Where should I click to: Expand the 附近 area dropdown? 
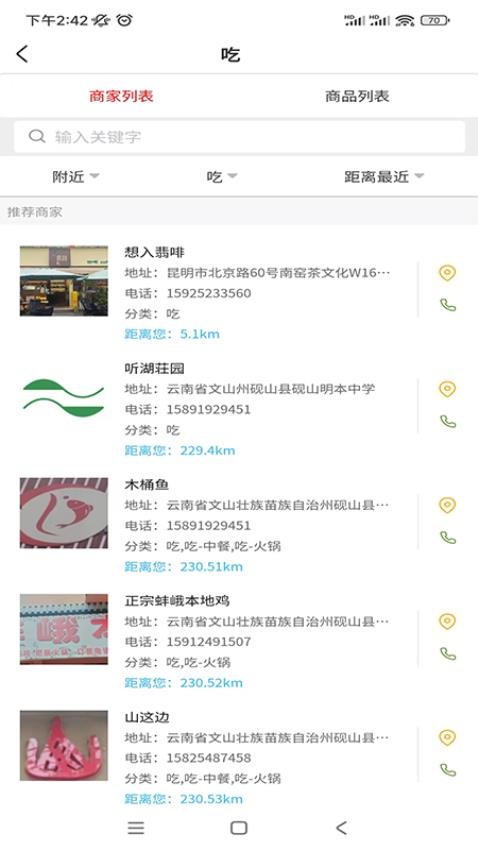(75, 177)
